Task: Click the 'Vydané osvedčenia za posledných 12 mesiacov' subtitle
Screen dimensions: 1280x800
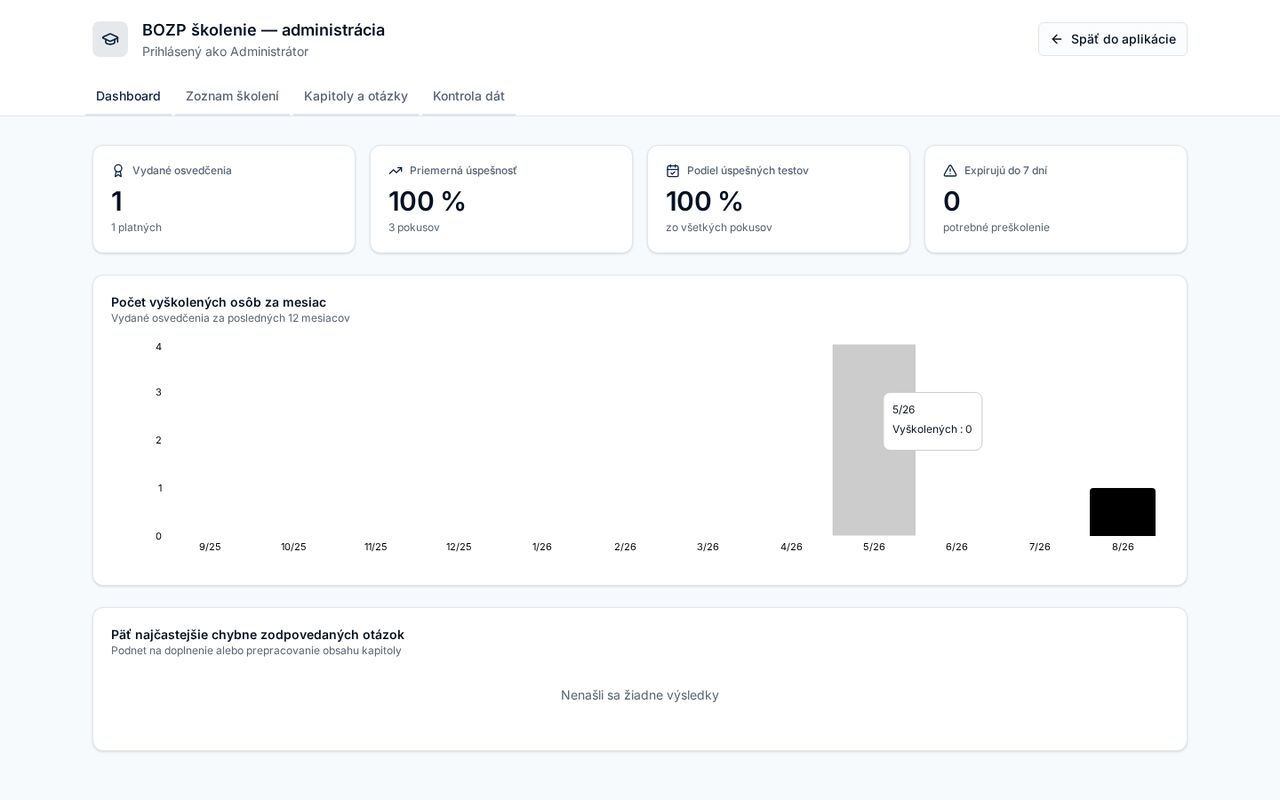Action: coord(230,319)
